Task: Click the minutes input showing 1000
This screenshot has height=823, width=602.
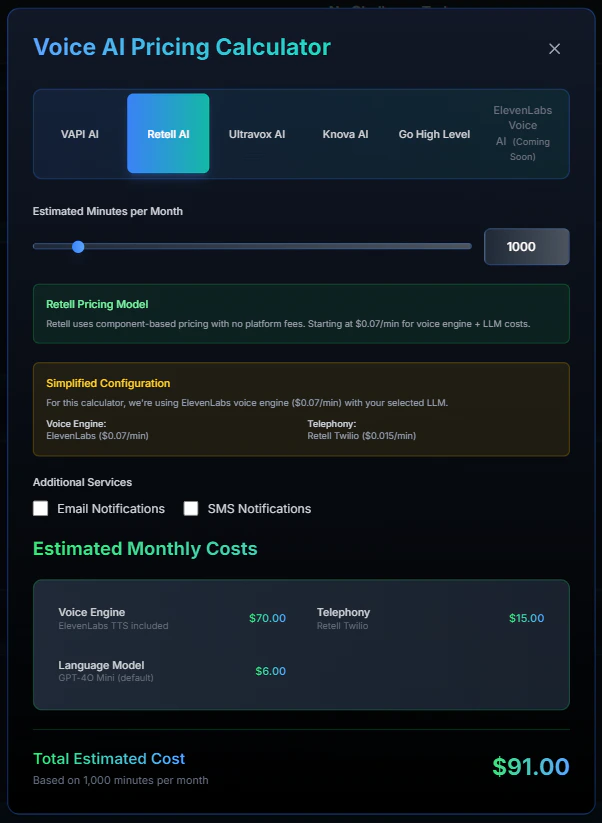Action: [x=526, y=246]
